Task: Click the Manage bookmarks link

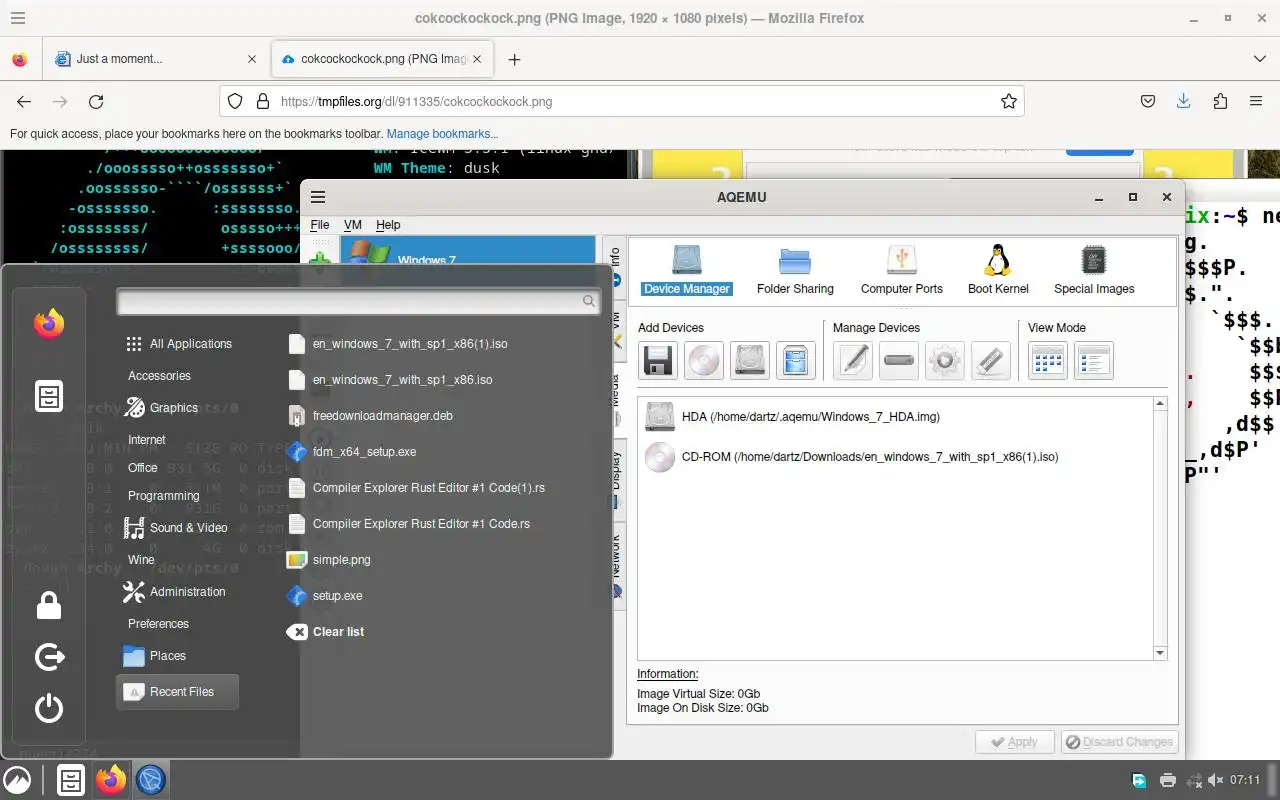Action: point(442,134)
